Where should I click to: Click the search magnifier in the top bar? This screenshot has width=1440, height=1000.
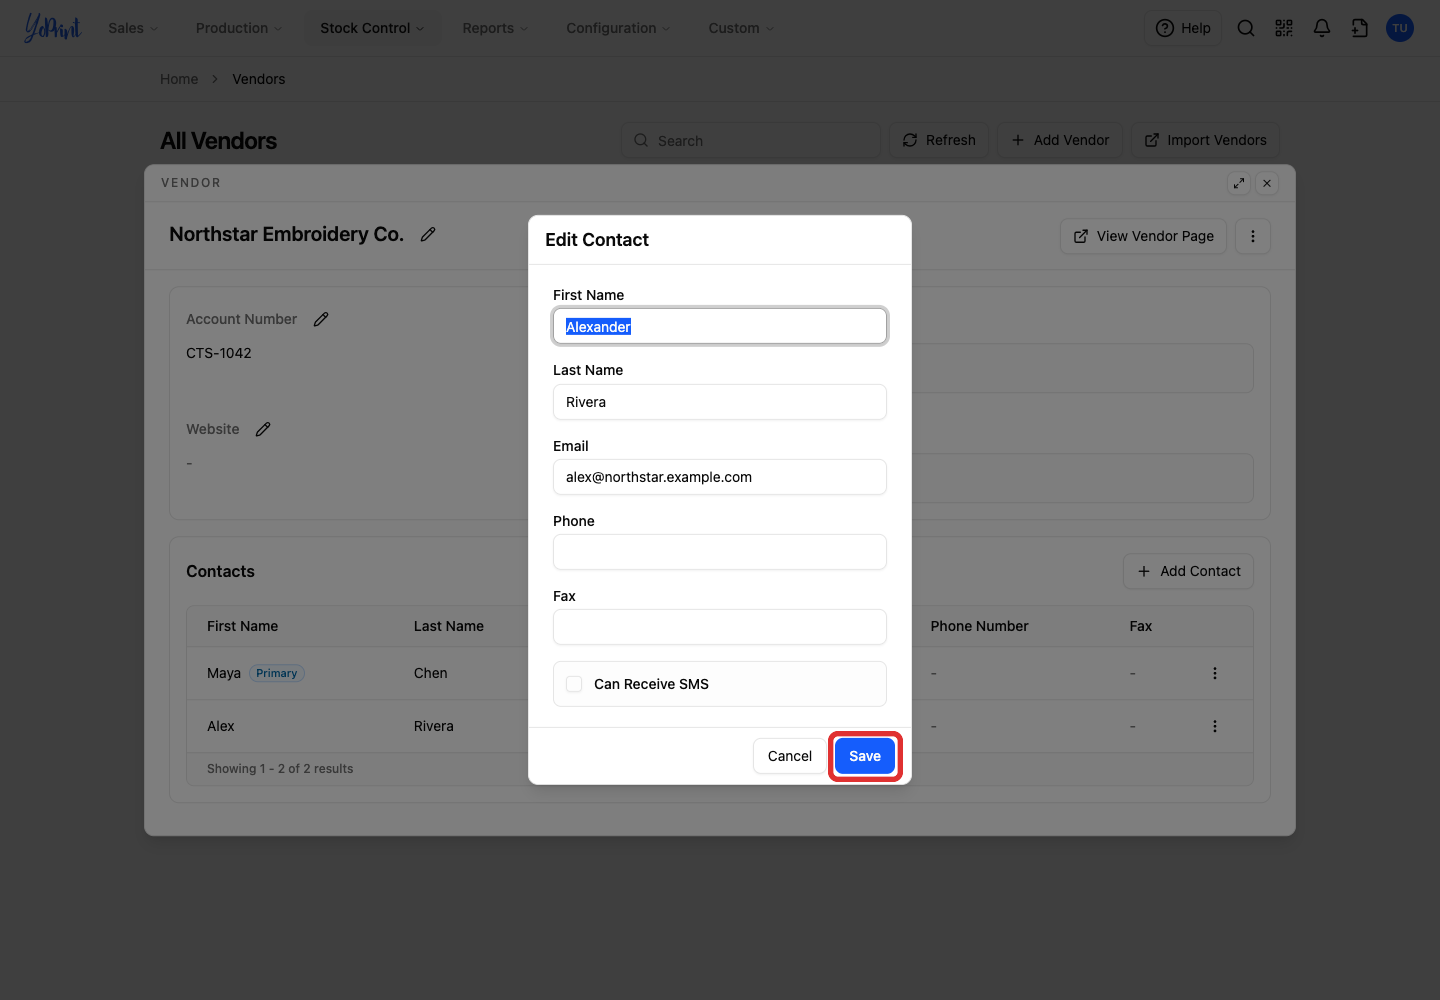point(1246,28)
